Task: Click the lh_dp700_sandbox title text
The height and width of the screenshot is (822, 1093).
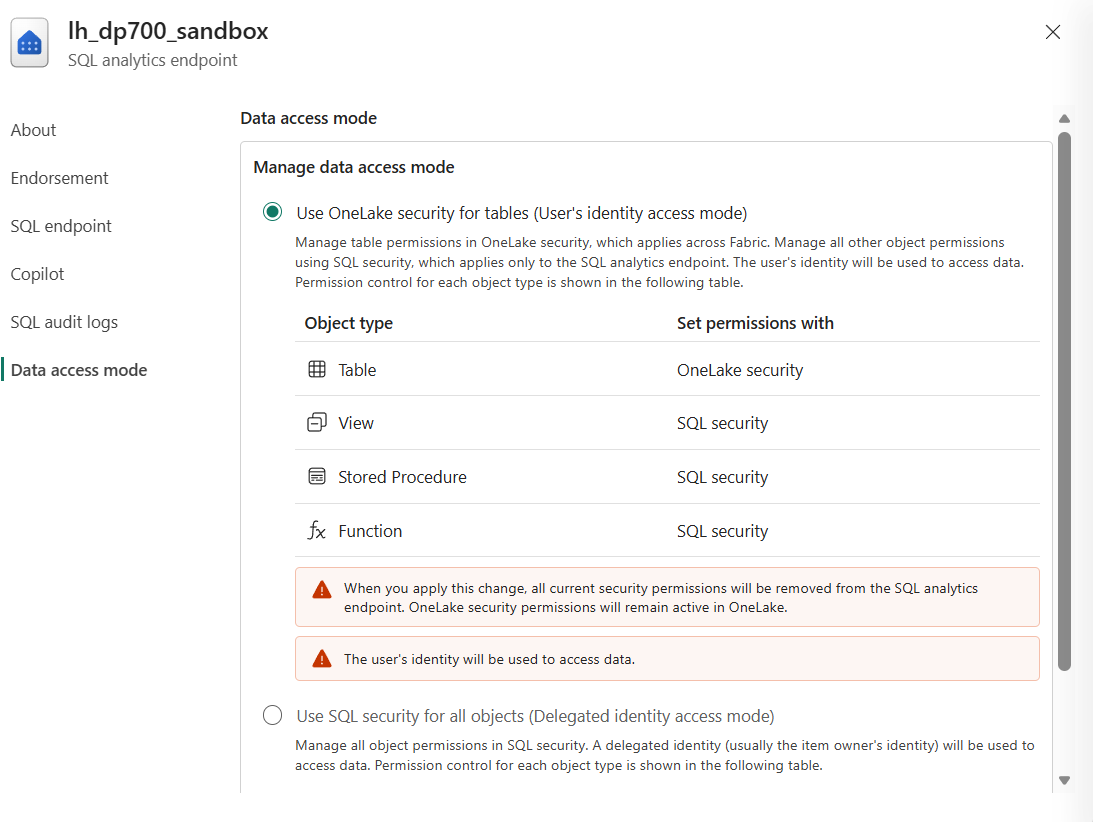Action: coord(168,31)
